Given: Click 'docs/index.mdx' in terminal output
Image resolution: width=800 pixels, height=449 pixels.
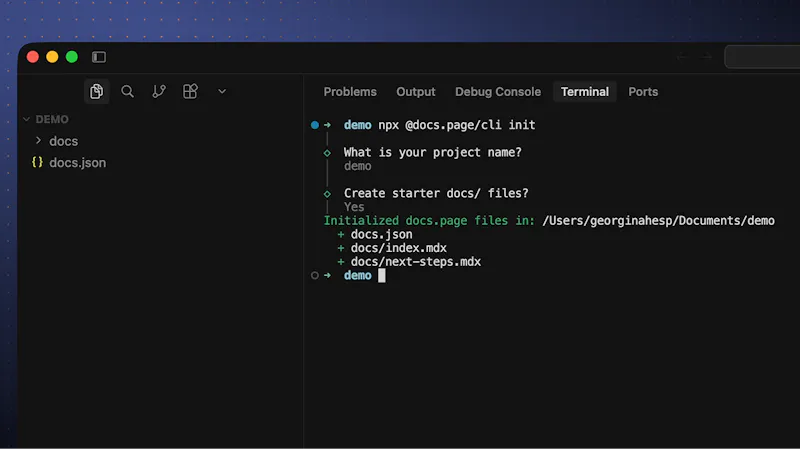Looking at the screenshot, I should 398,248.
